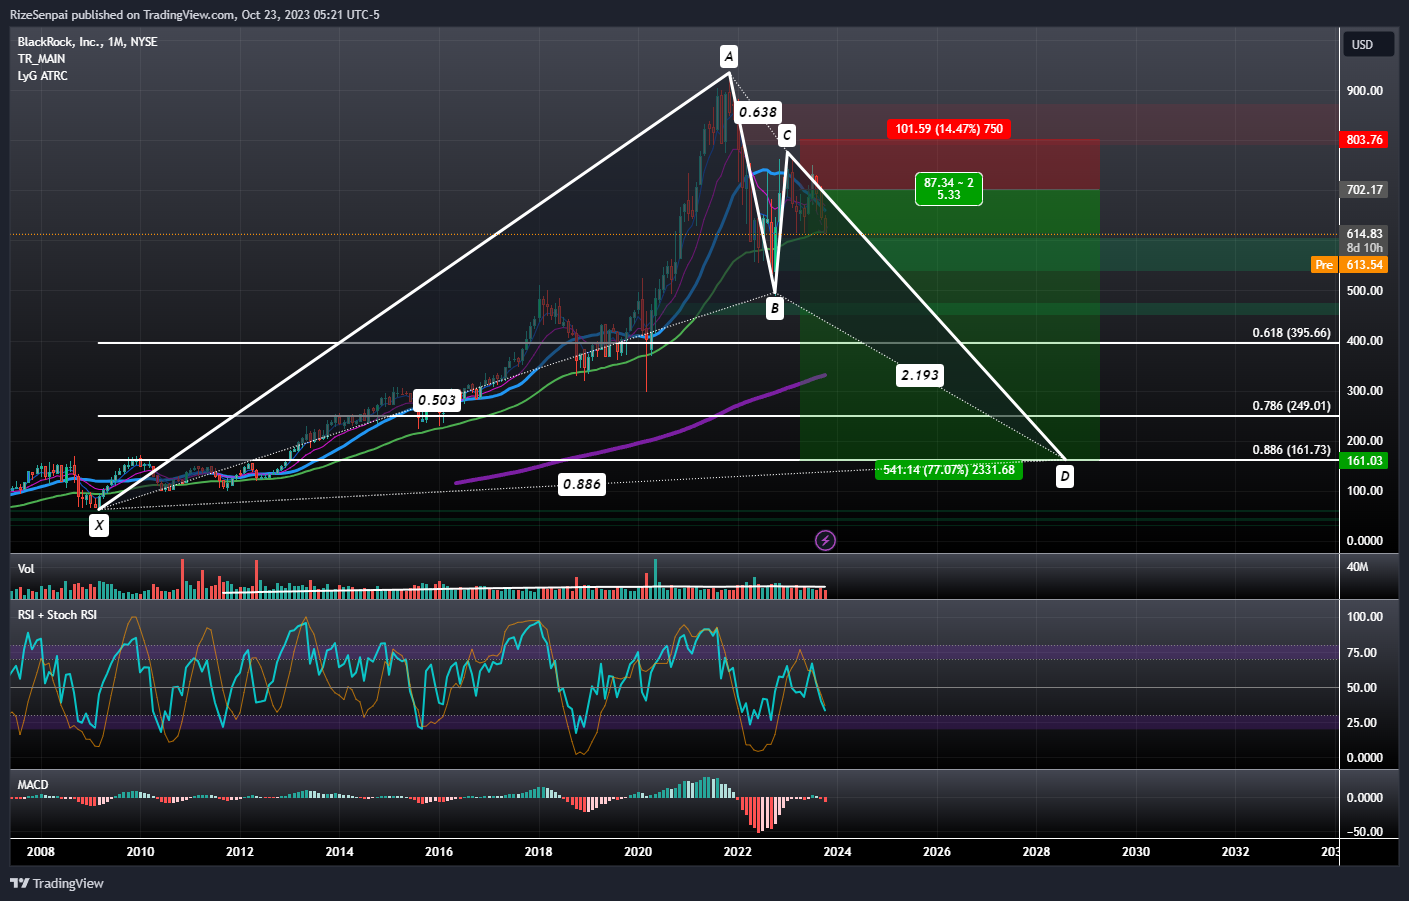Click the lightning bolt event icon
This screenshot has height=901, width=1409.
pyautogui.click(x=825, y=541)
